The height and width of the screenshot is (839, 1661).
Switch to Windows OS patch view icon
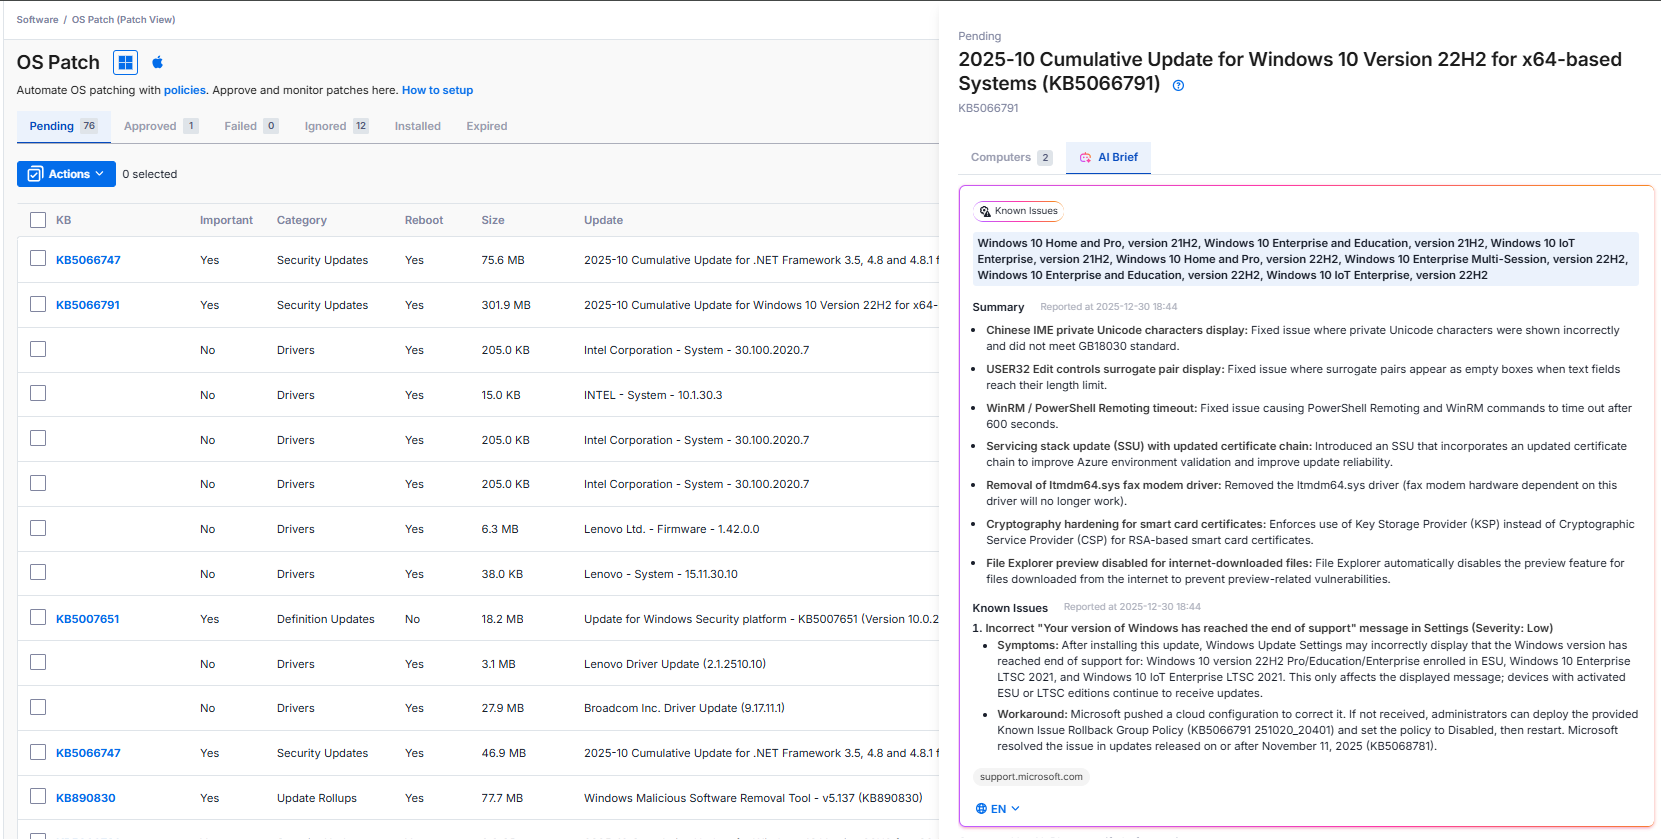125,62
